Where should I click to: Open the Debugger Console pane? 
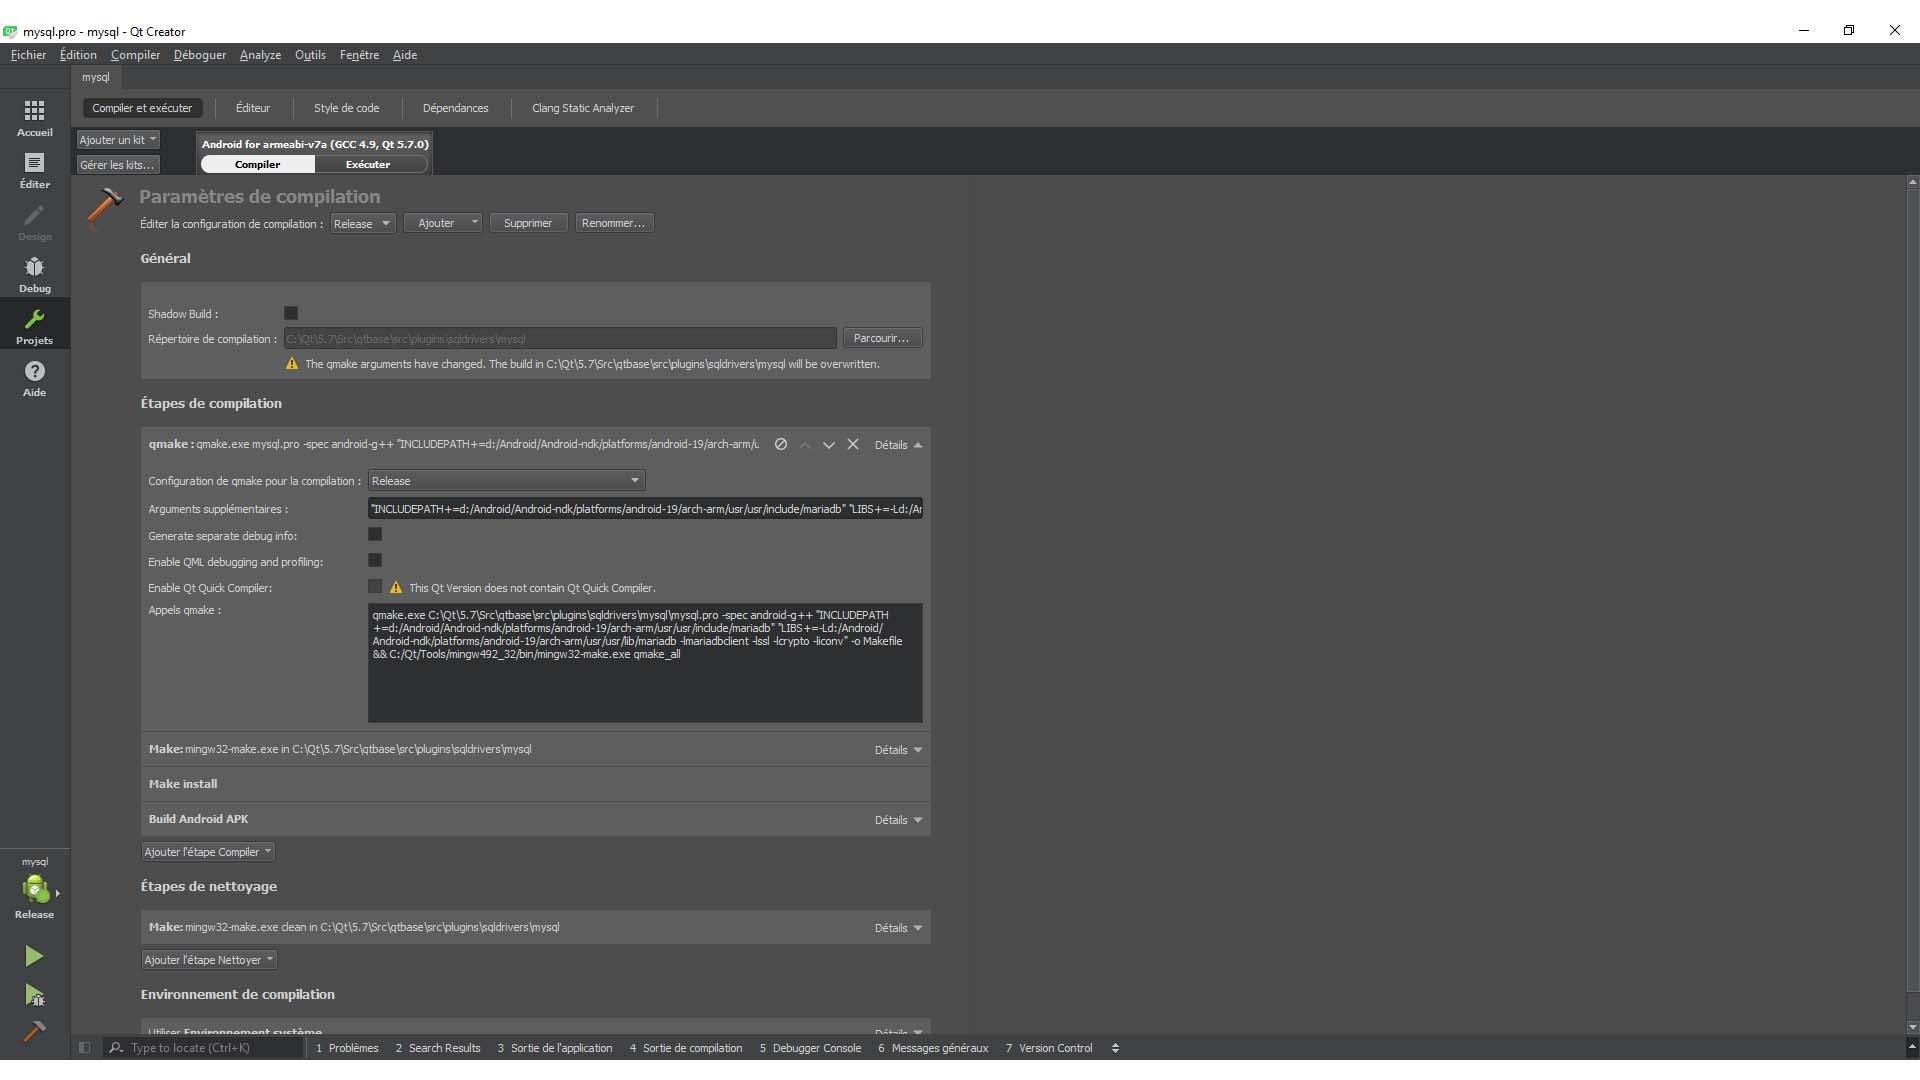(x=810, y=1048)
